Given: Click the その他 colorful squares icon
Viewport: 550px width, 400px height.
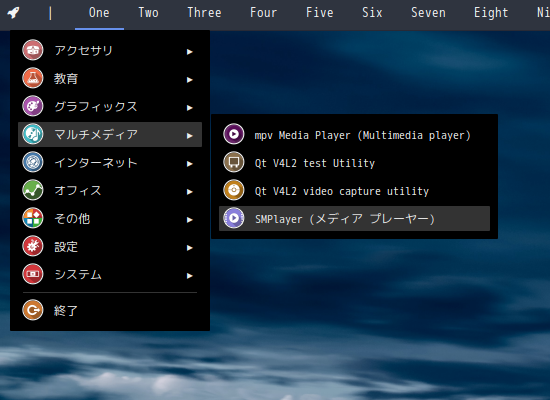Looking at the screenshot, I should click(x=33, y=219).
